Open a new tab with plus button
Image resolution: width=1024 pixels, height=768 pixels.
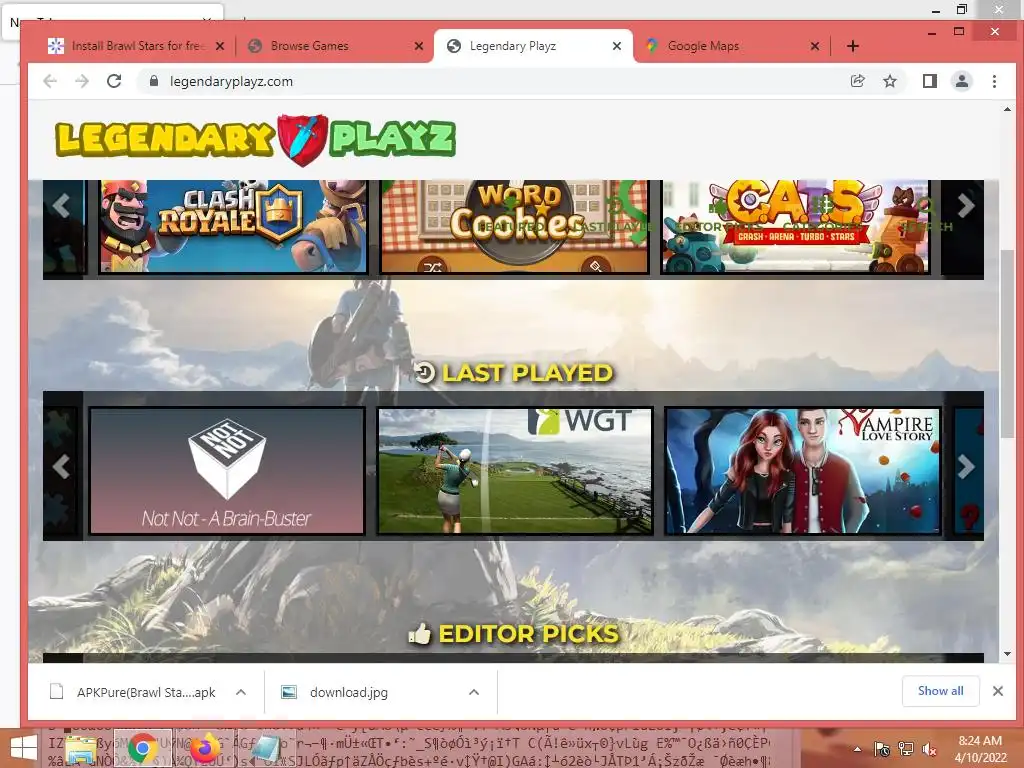pyautogui.click(x=852, y=46)
